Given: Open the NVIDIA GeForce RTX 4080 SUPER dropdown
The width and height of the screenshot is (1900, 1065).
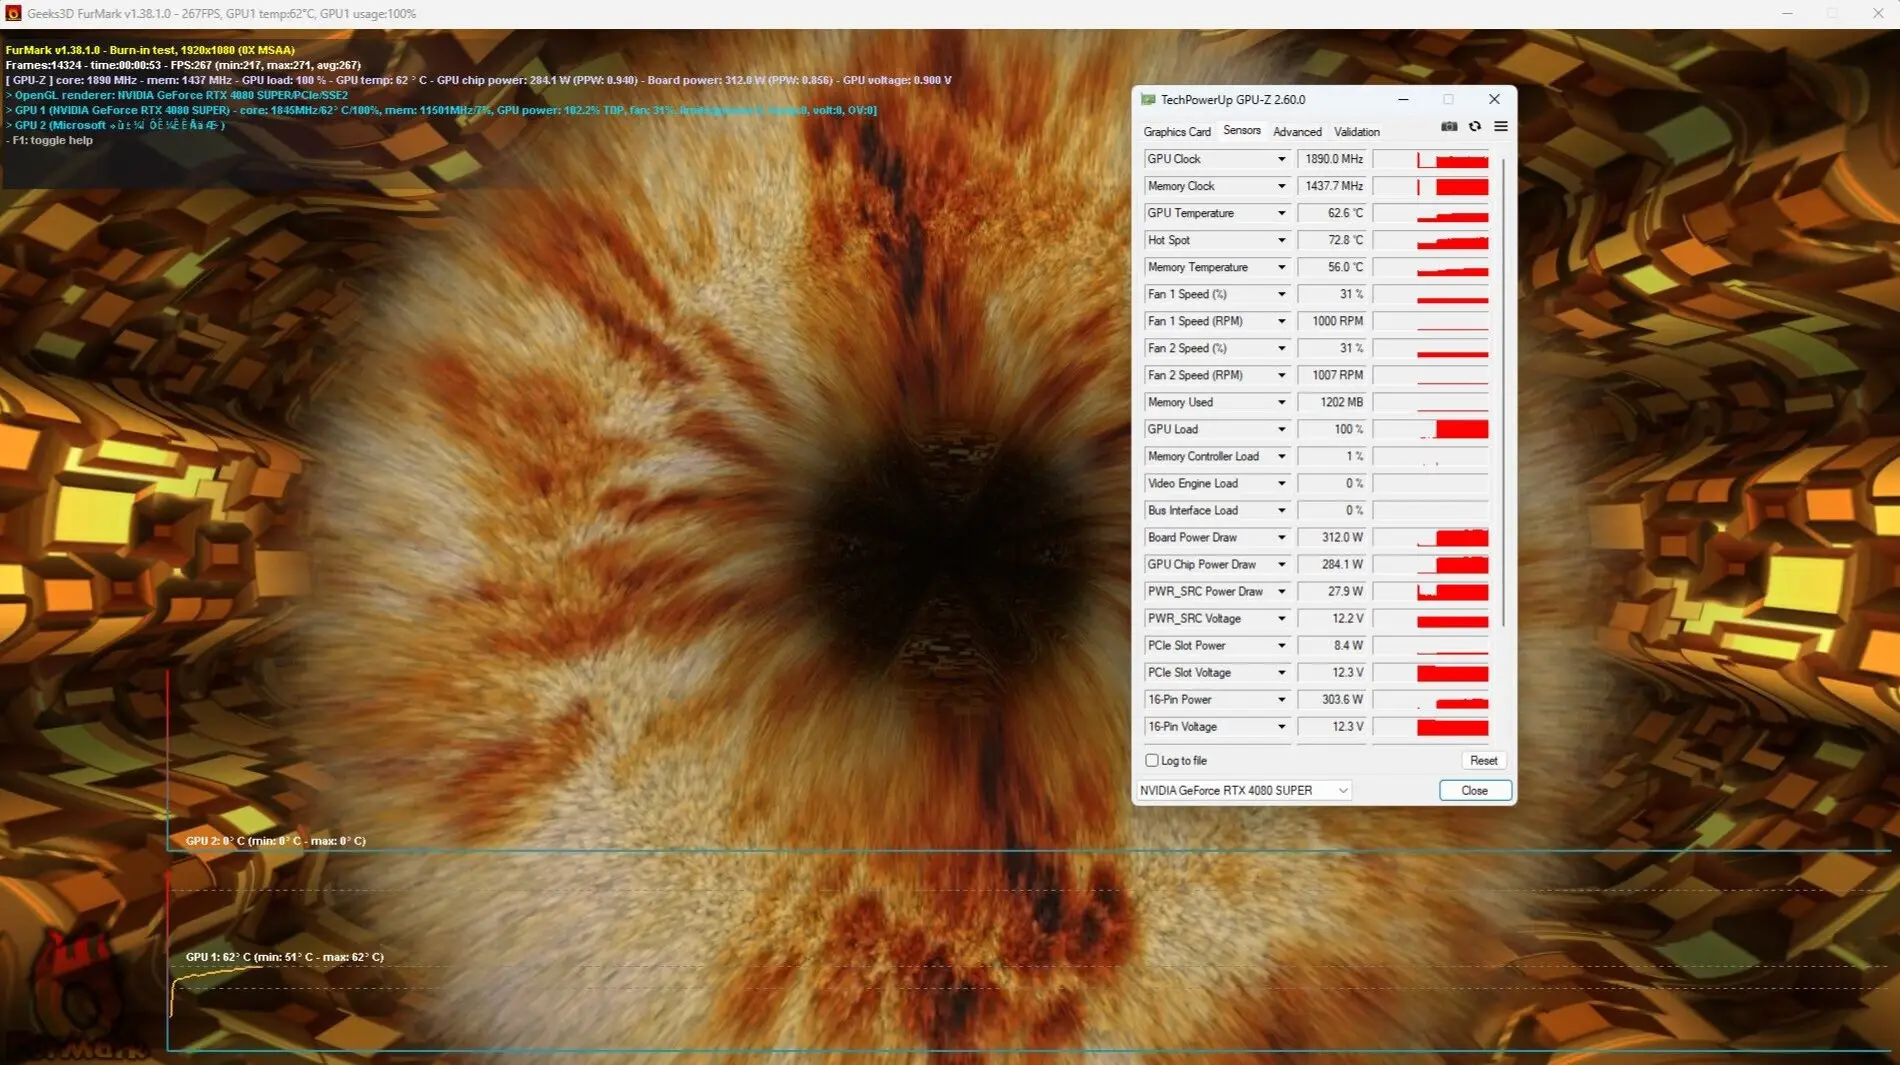Looking at the screenshot, I should (1245, 791).
